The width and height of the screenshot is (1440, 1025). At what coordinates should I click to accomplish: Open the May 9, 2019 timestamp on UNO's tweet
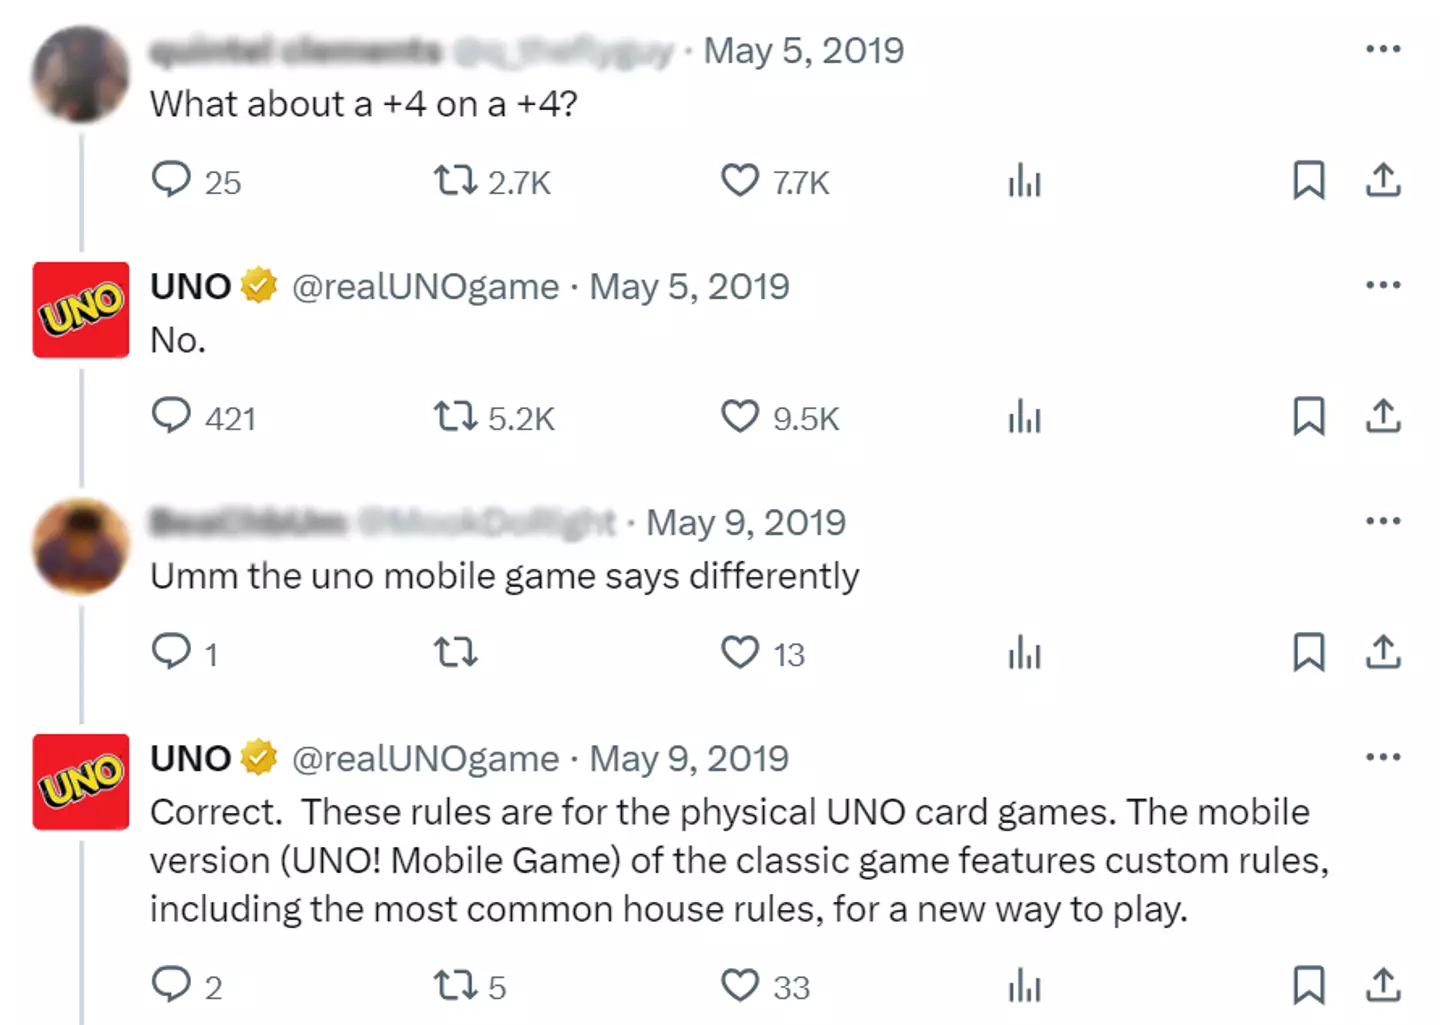click(689, 759)
